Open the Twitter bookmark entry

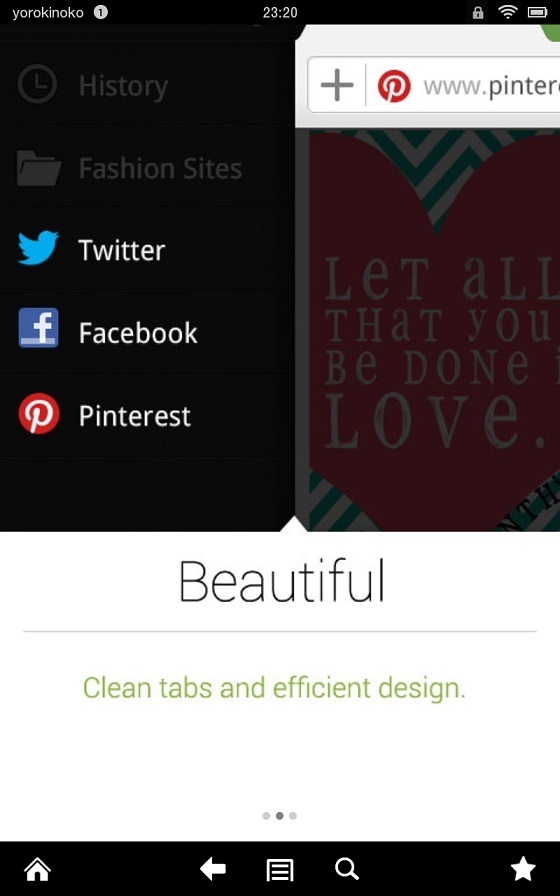[x=147, y=250]
